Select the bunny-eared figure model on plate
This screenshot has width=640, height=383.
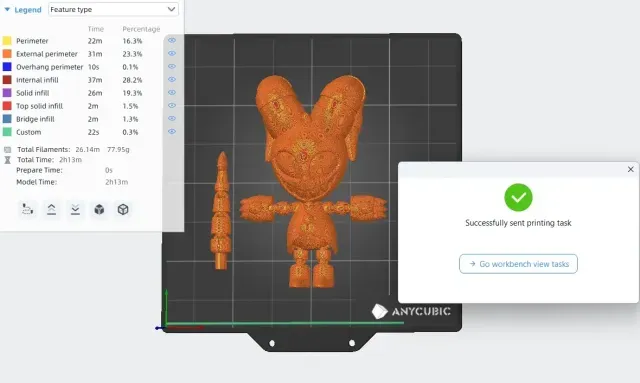click(x=312, y=180)
